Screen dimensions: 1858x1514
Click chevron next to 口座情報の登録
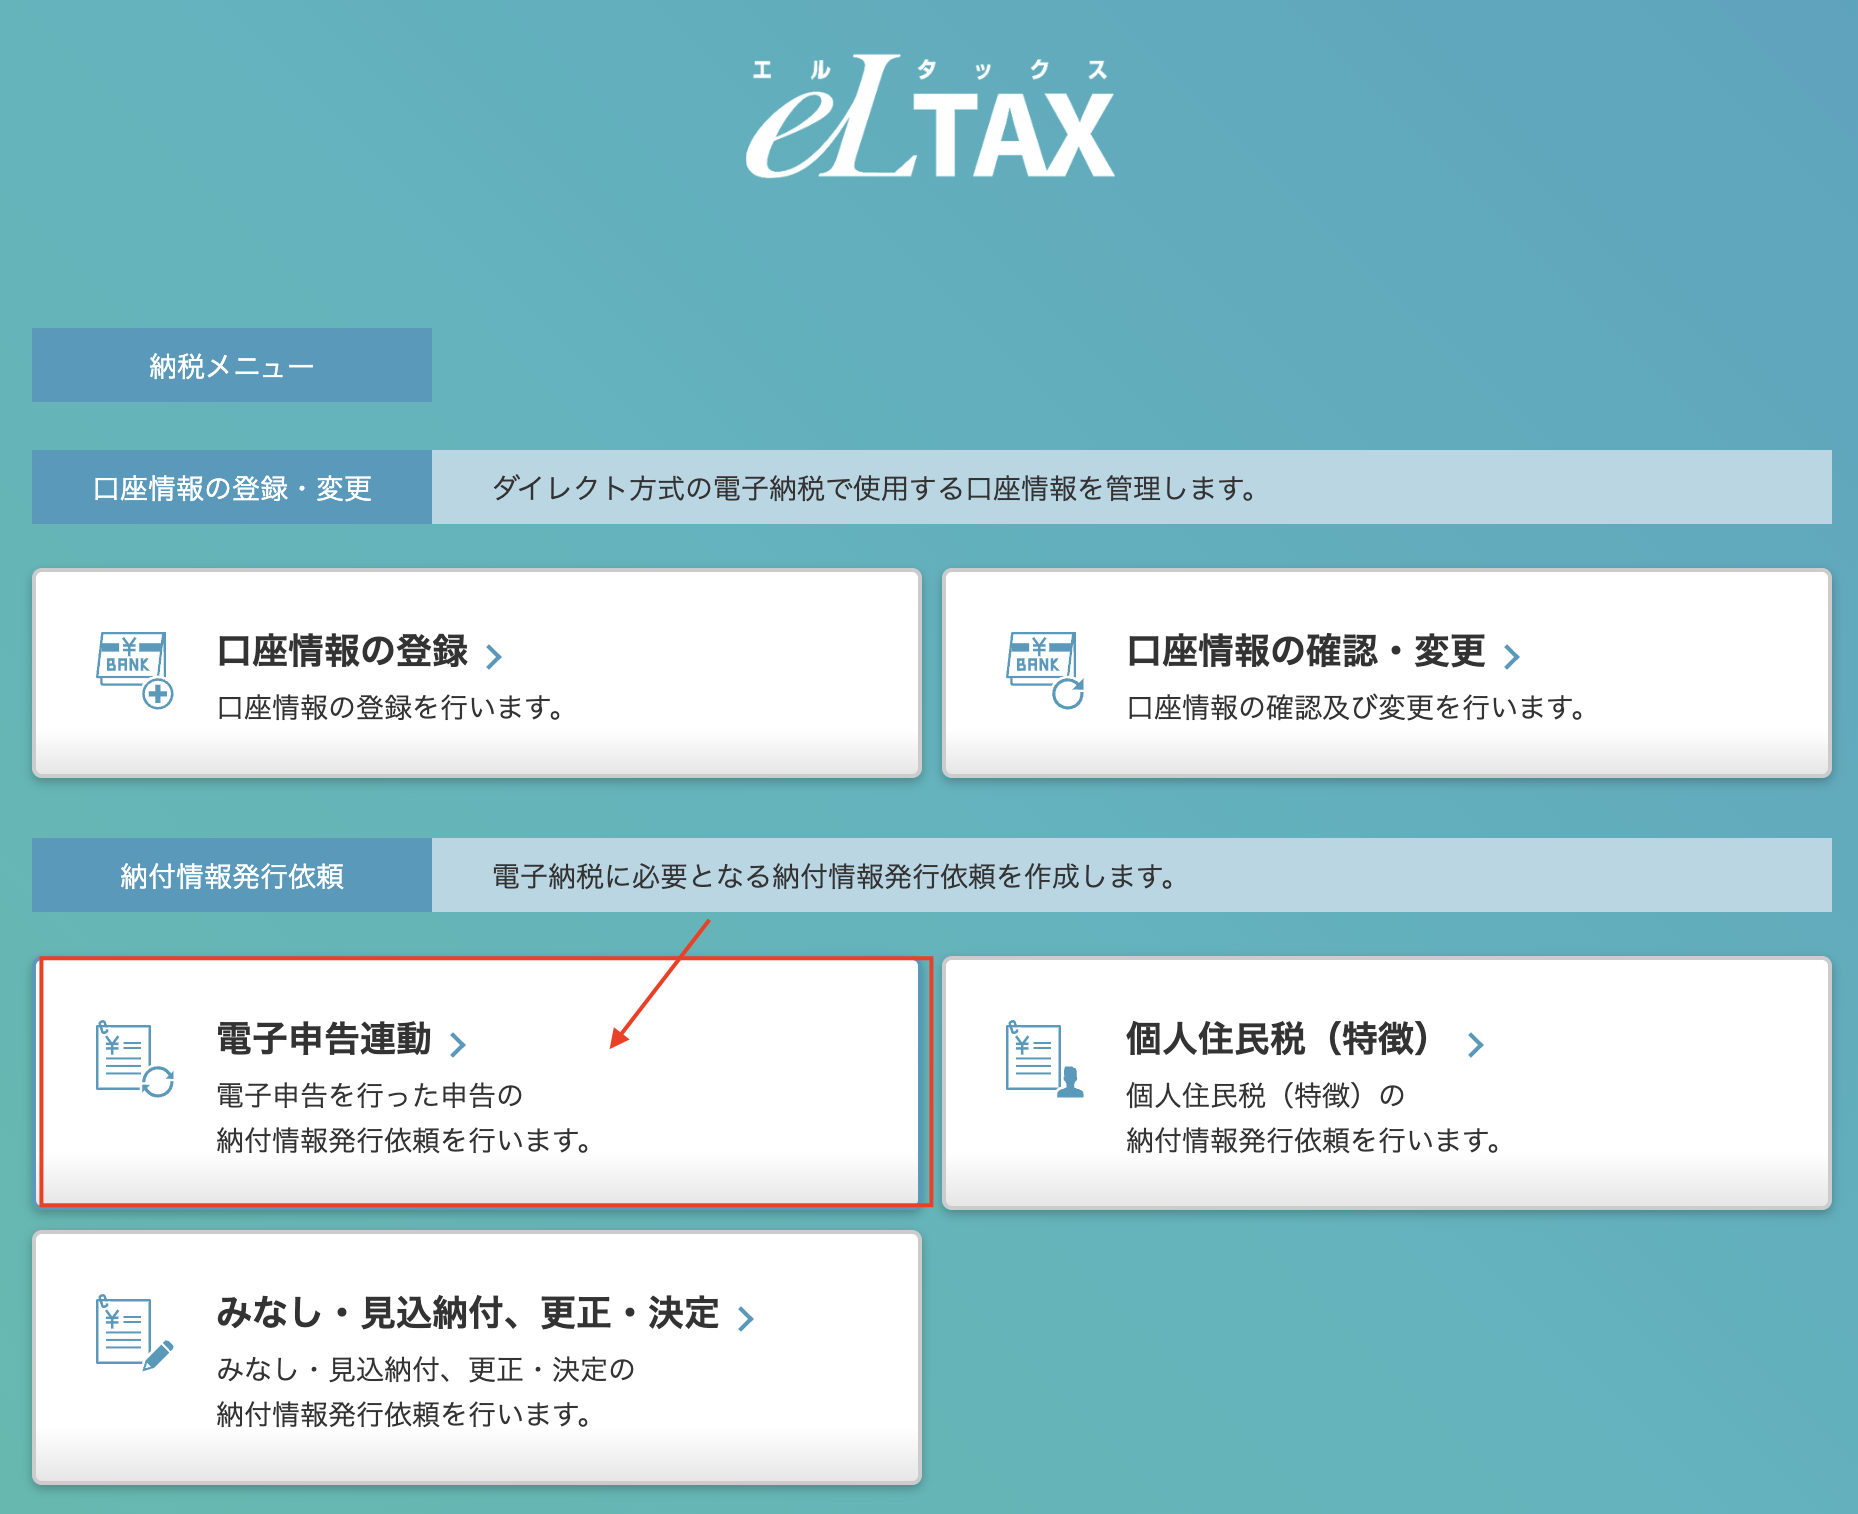493,656
